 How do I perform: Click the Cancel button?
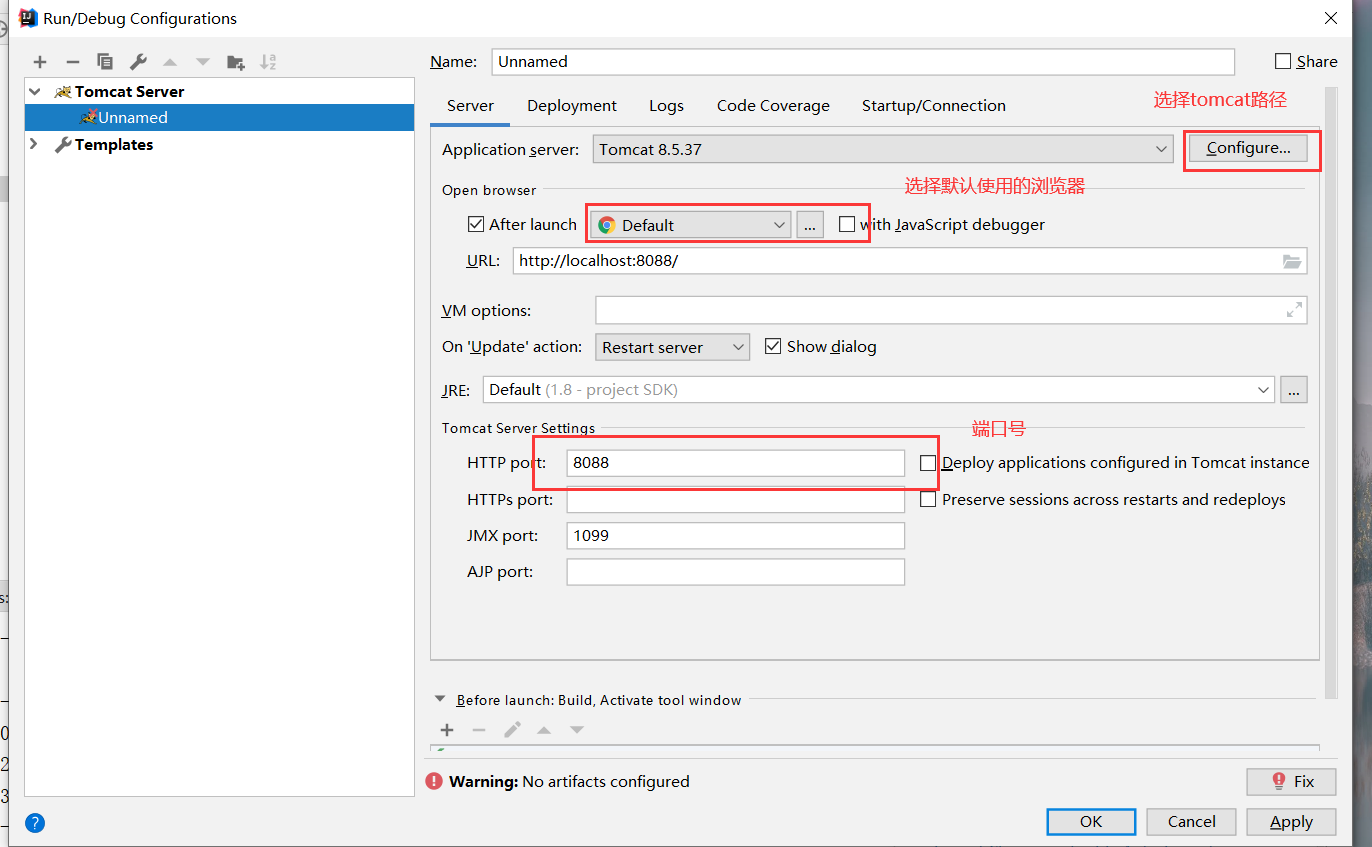tap(1192, 822)
